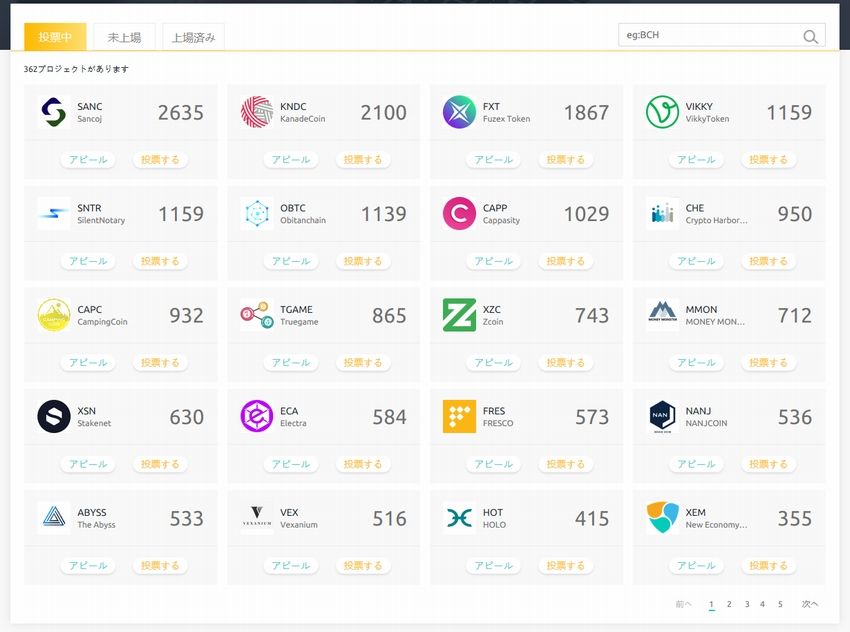Click the CHE Crypto Harbor logo
The width and height of the screenshot is (850, 632).
(662, 214)
